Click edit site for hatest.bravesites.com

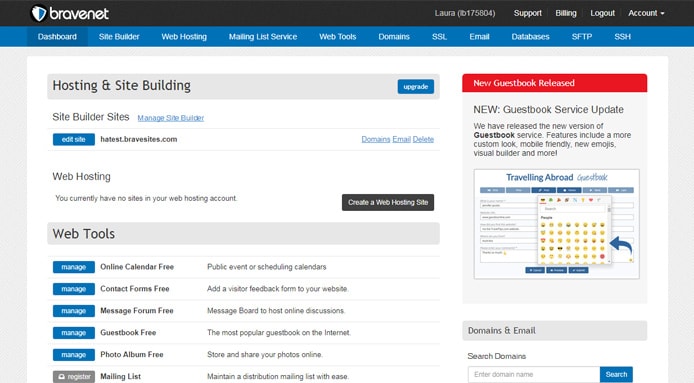click(x=73, y=139)
